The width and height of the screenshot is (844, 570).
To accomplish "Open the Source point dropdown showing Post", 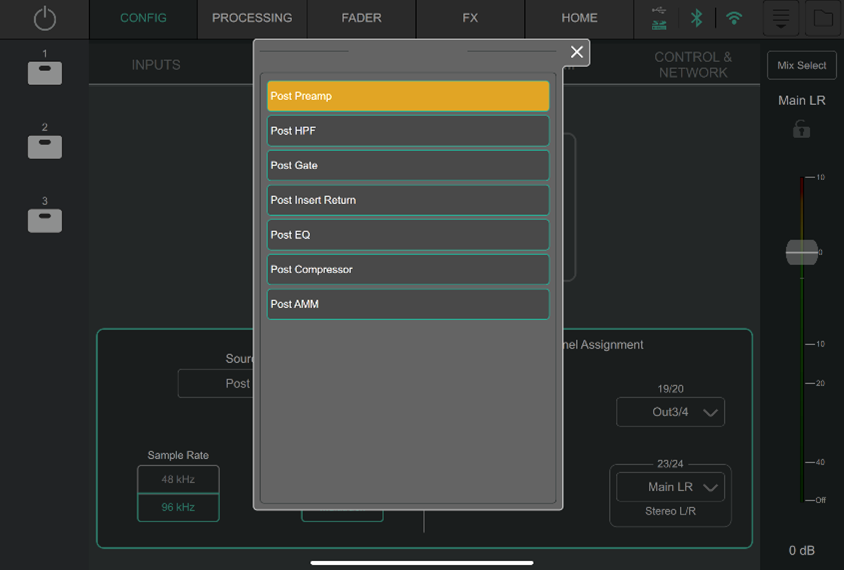I will tap(215, 383).
